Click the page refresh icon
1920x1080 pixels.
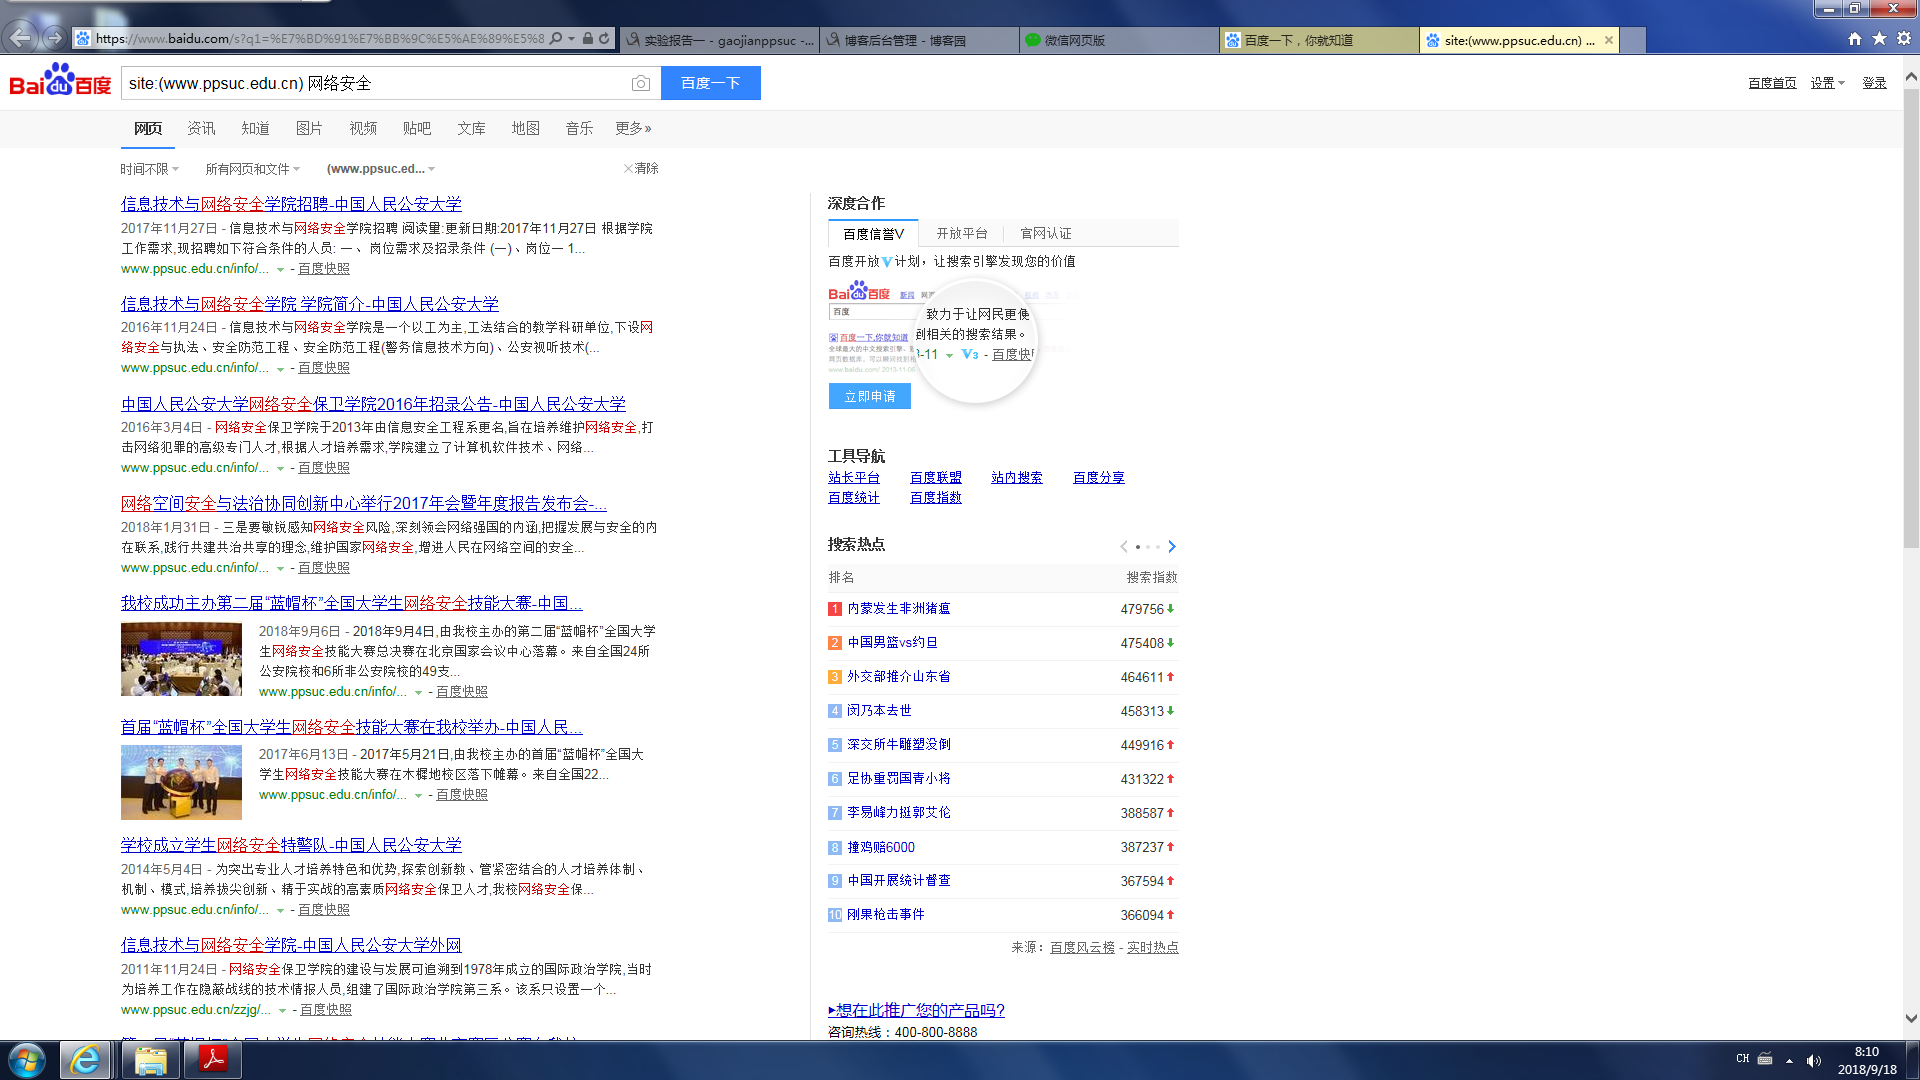(604, 38)
